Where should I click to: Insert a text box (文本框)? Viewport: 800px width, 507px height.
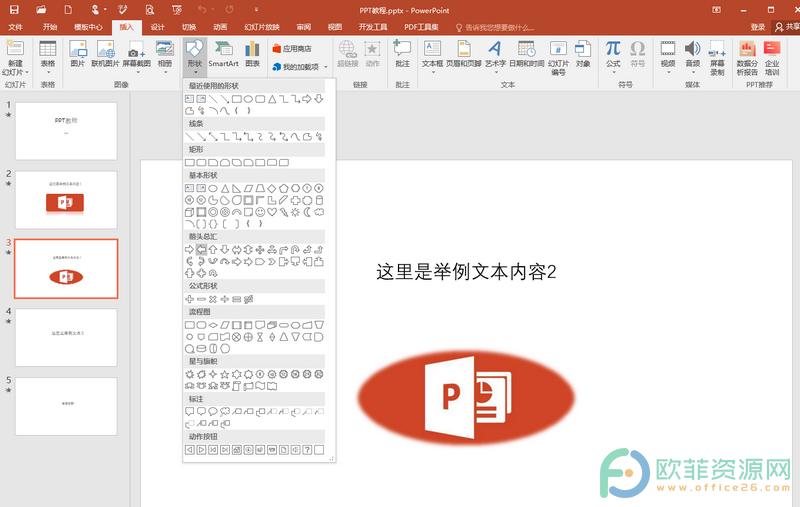(433, 57)
